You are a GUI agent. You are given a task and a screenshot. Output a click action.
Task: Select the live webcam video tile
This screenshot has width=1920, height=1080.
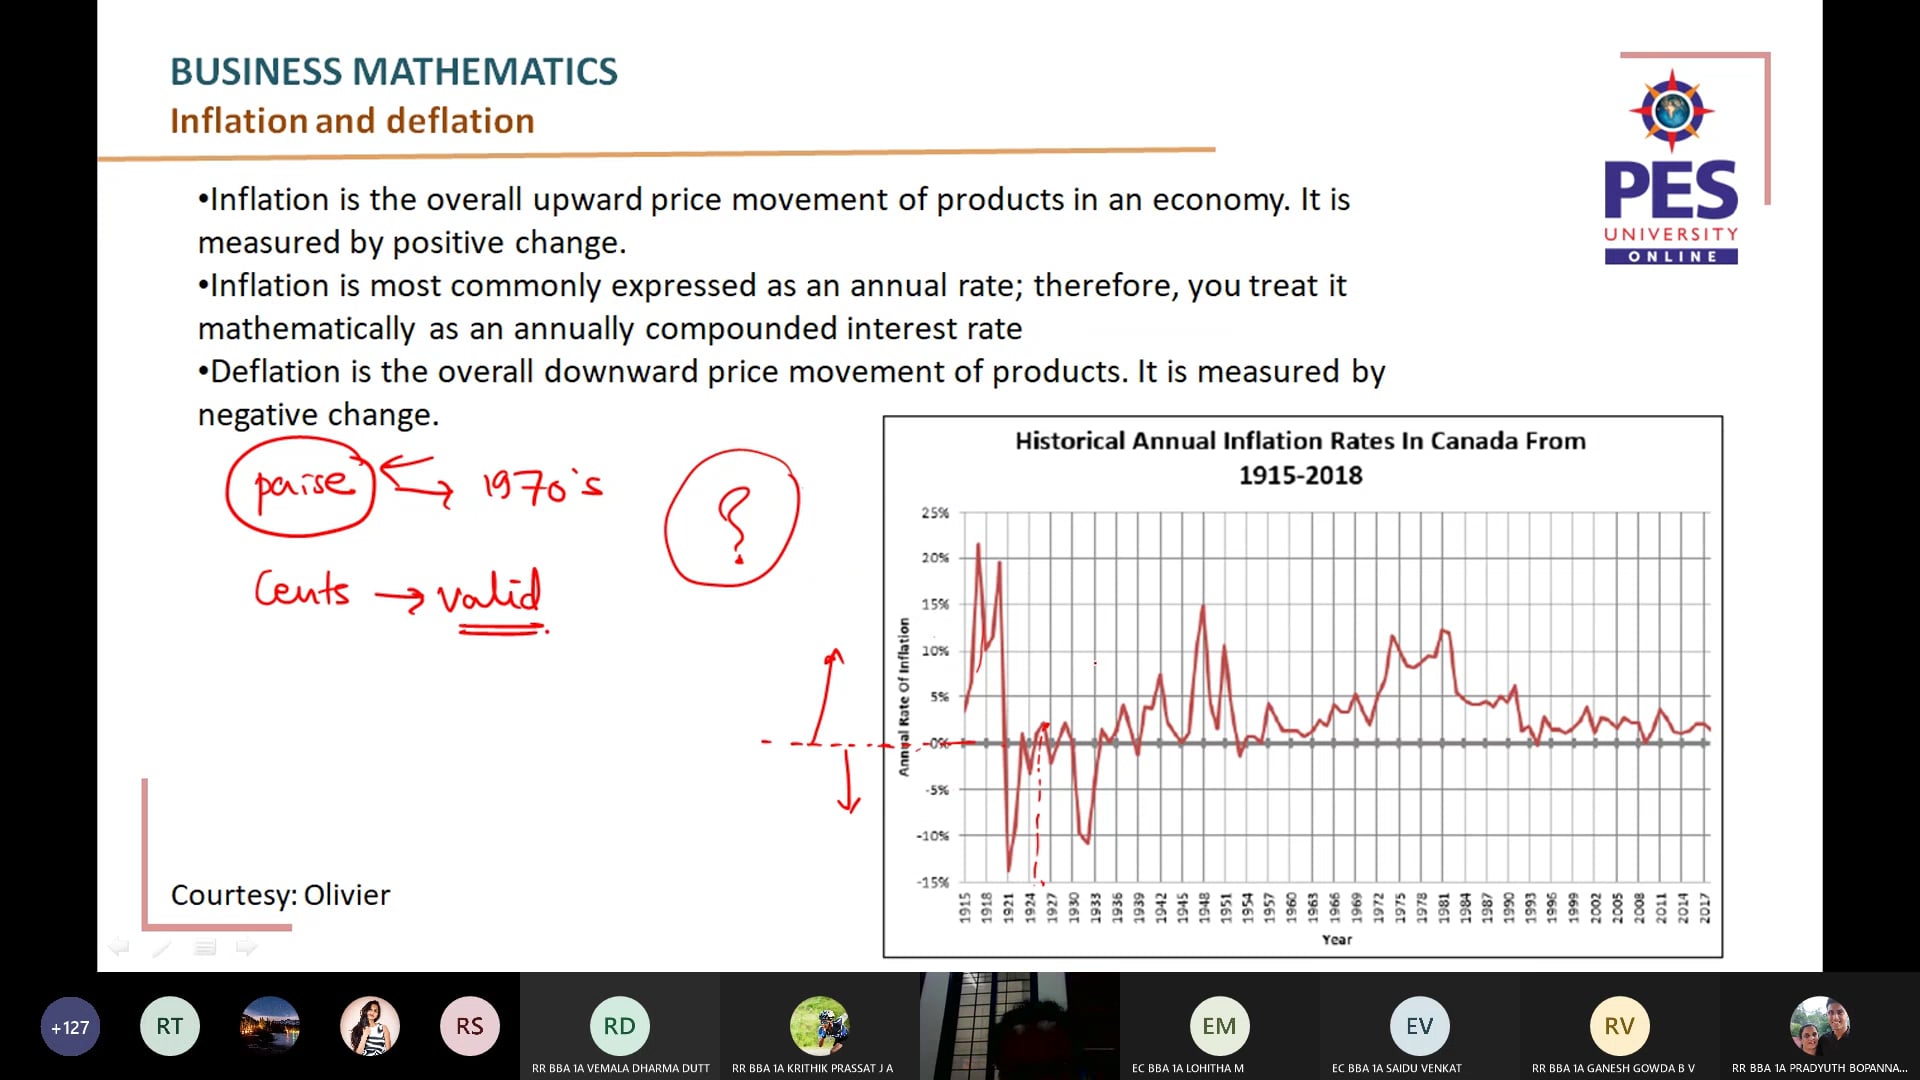[x=1019, y=1025]
